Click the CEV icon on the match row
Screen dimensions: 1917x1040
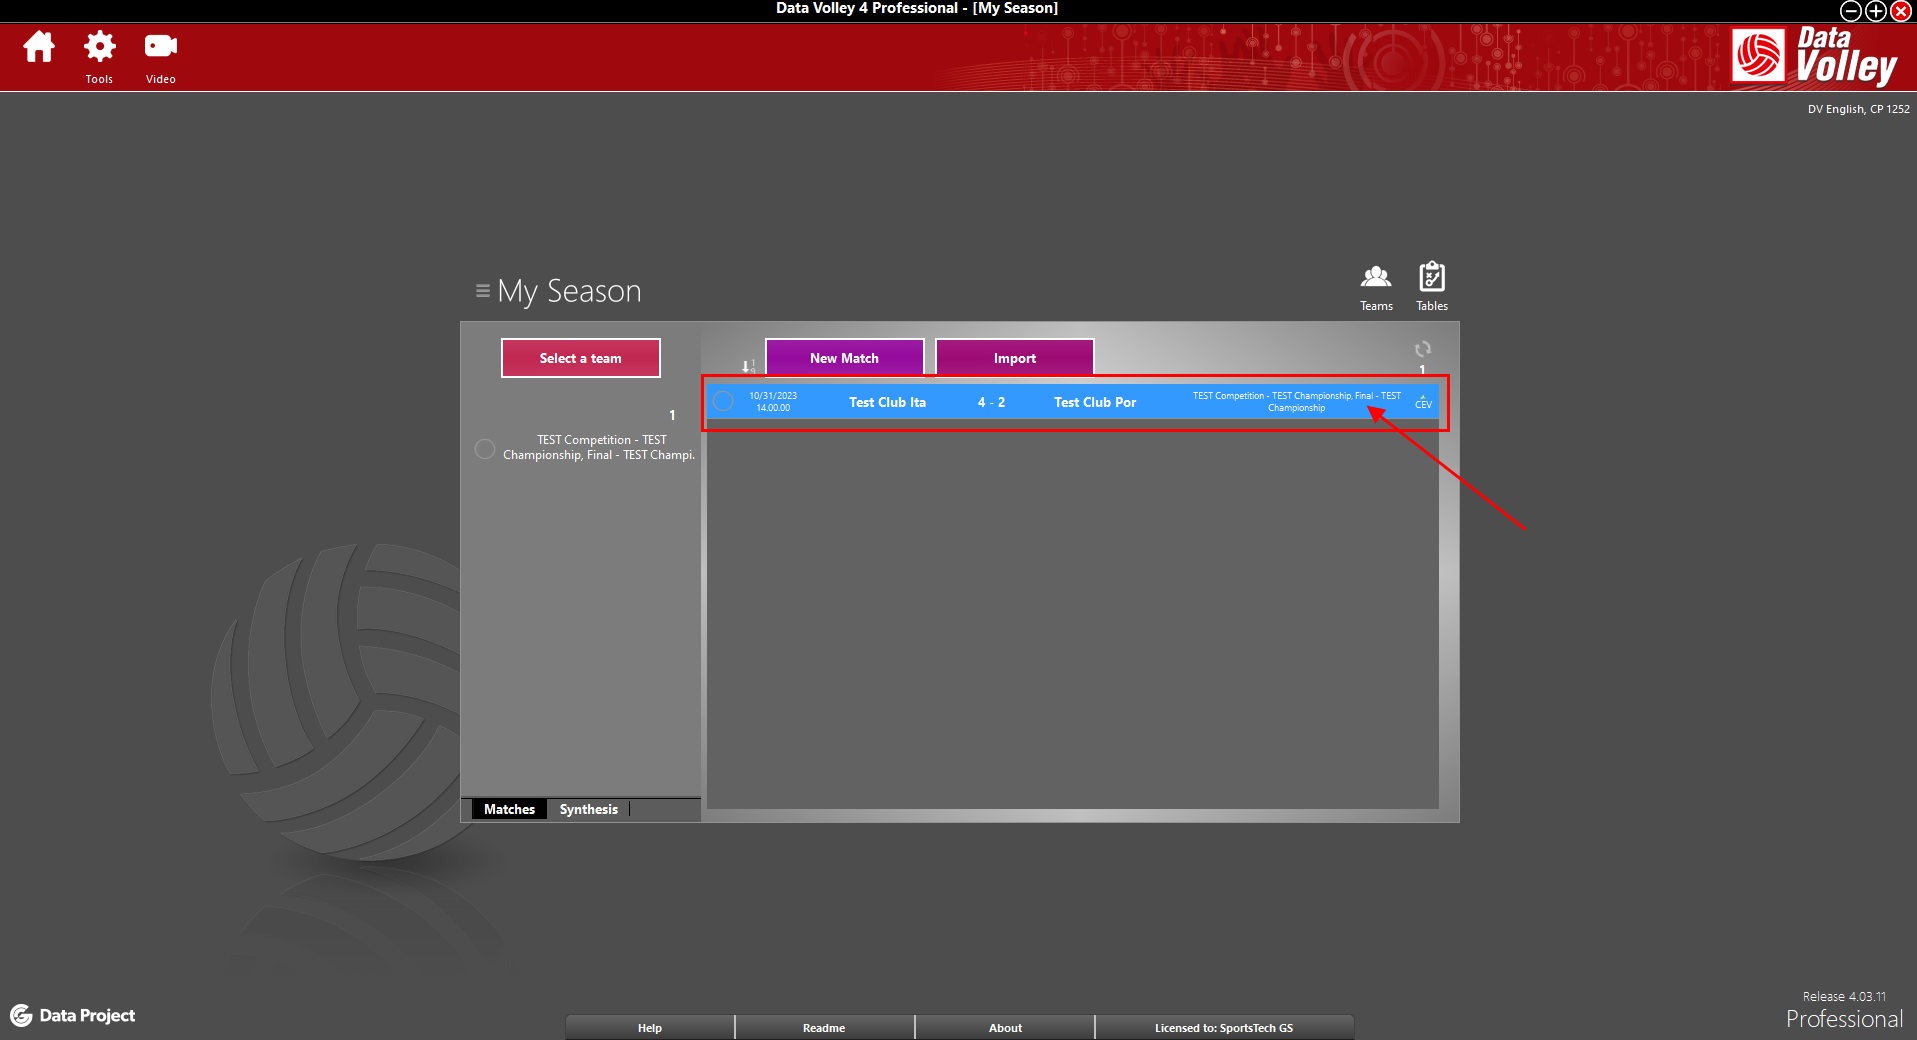pos(1423,402)
